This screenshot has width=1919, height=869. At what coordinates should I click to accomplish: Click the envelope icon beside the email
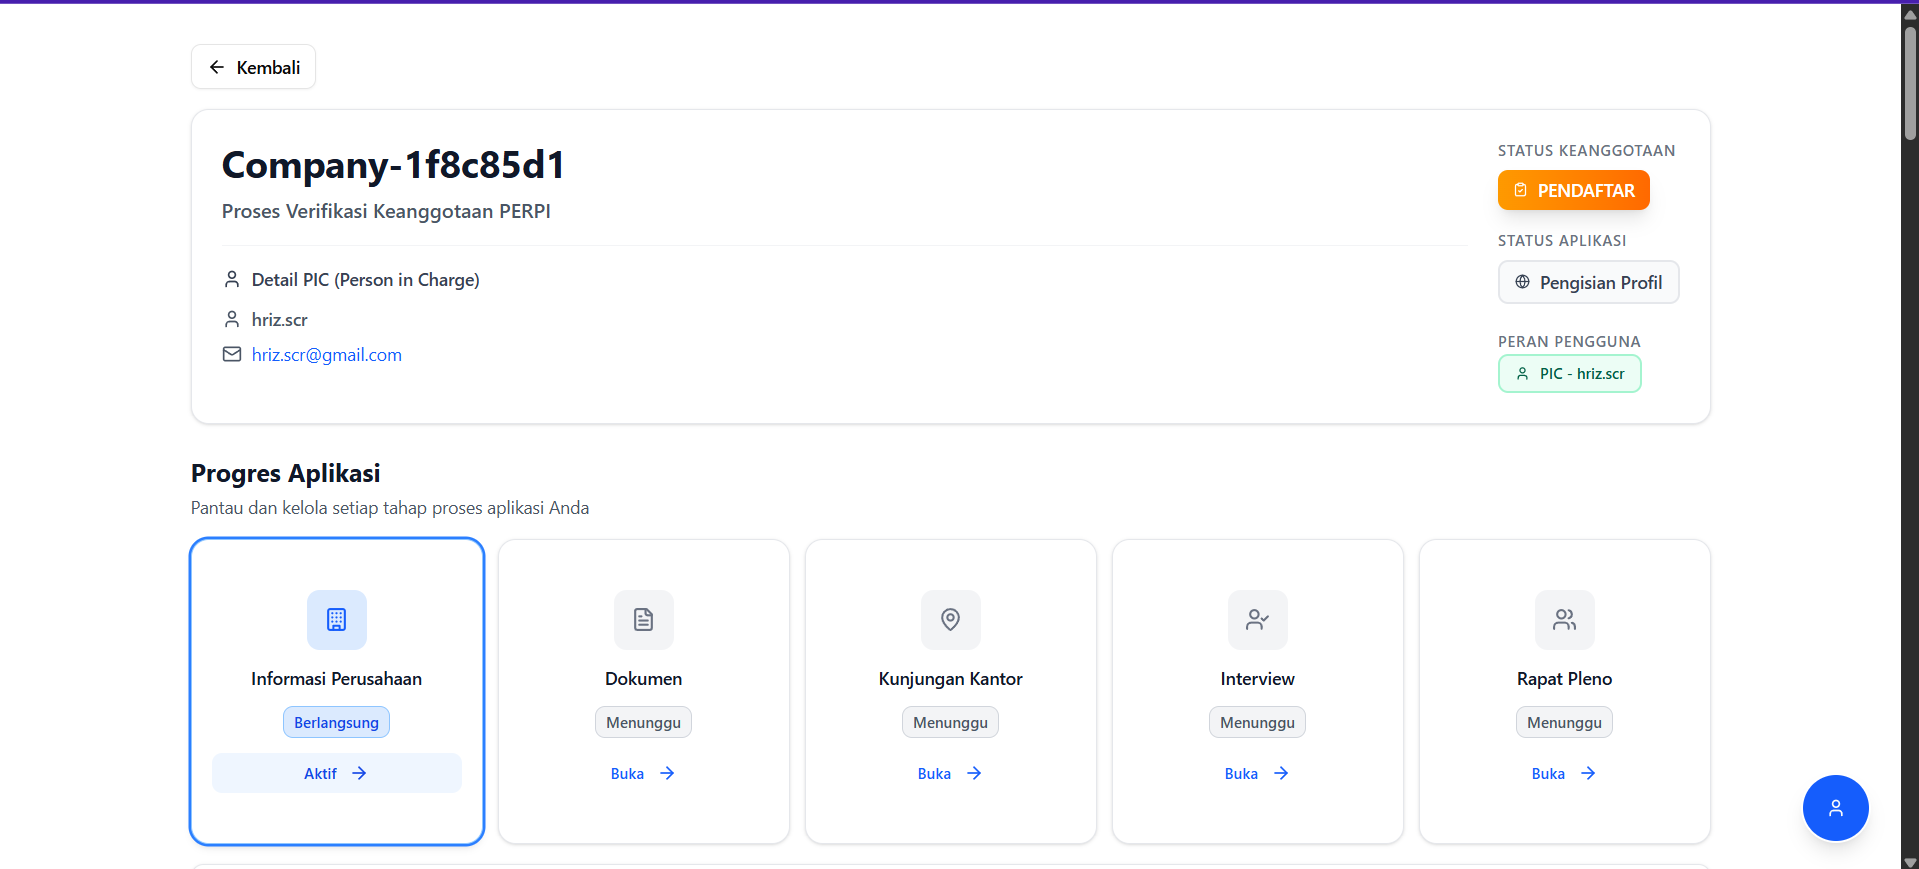[x=232, y=355]
